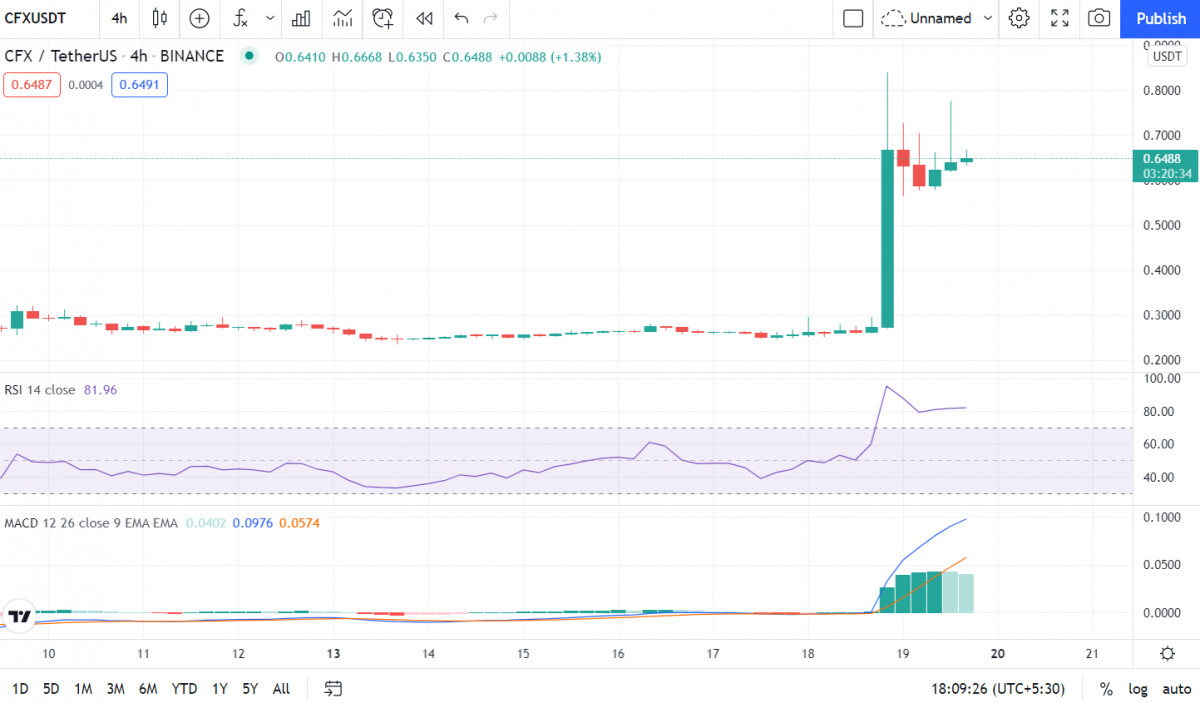Open chart settings gear icon
The image size is (1200, 703).
point(1019,18)
